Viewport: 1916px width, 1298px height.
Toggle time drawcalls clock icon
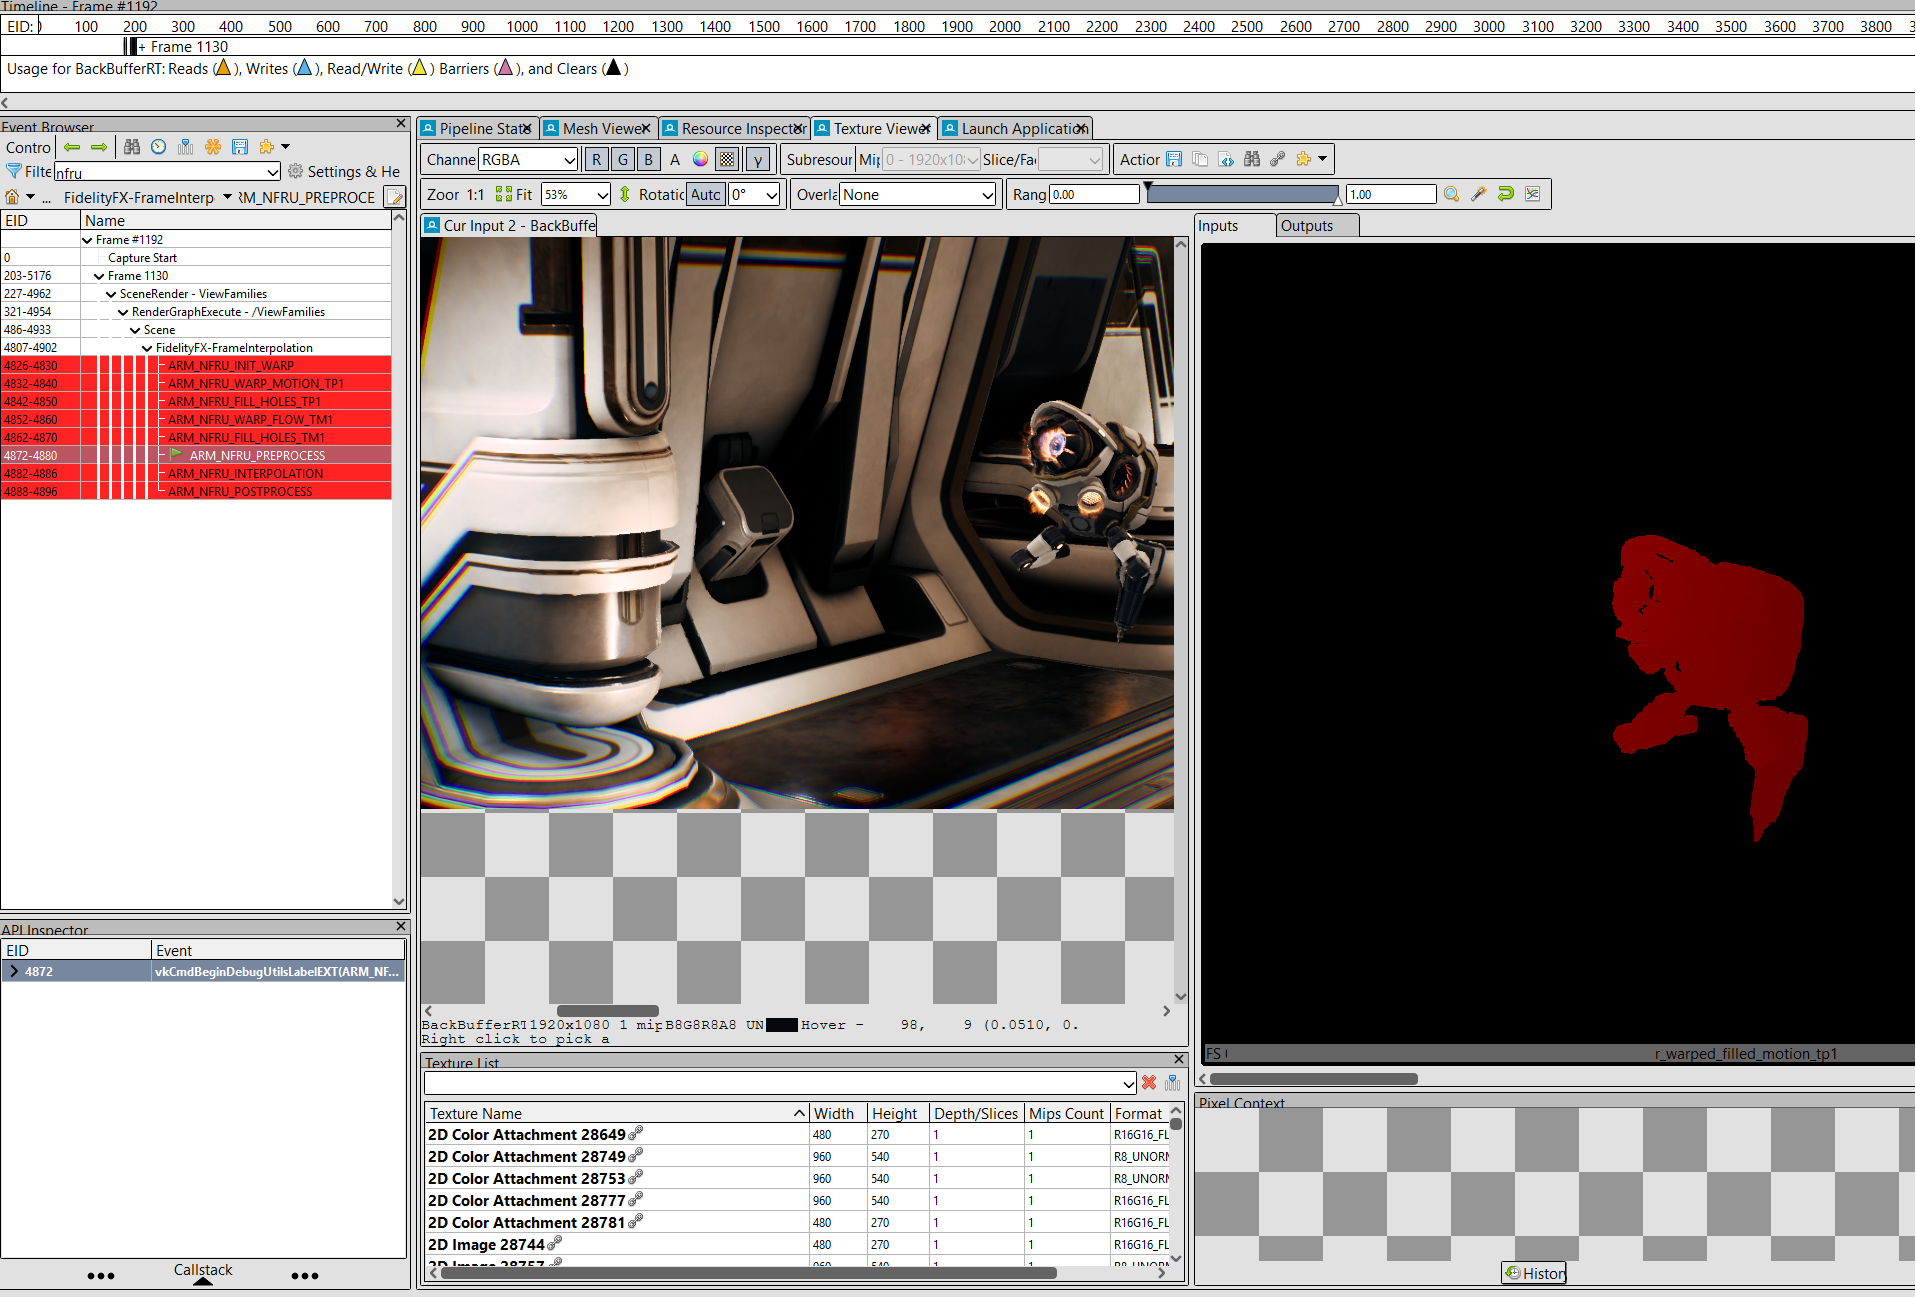coord(159,147)
